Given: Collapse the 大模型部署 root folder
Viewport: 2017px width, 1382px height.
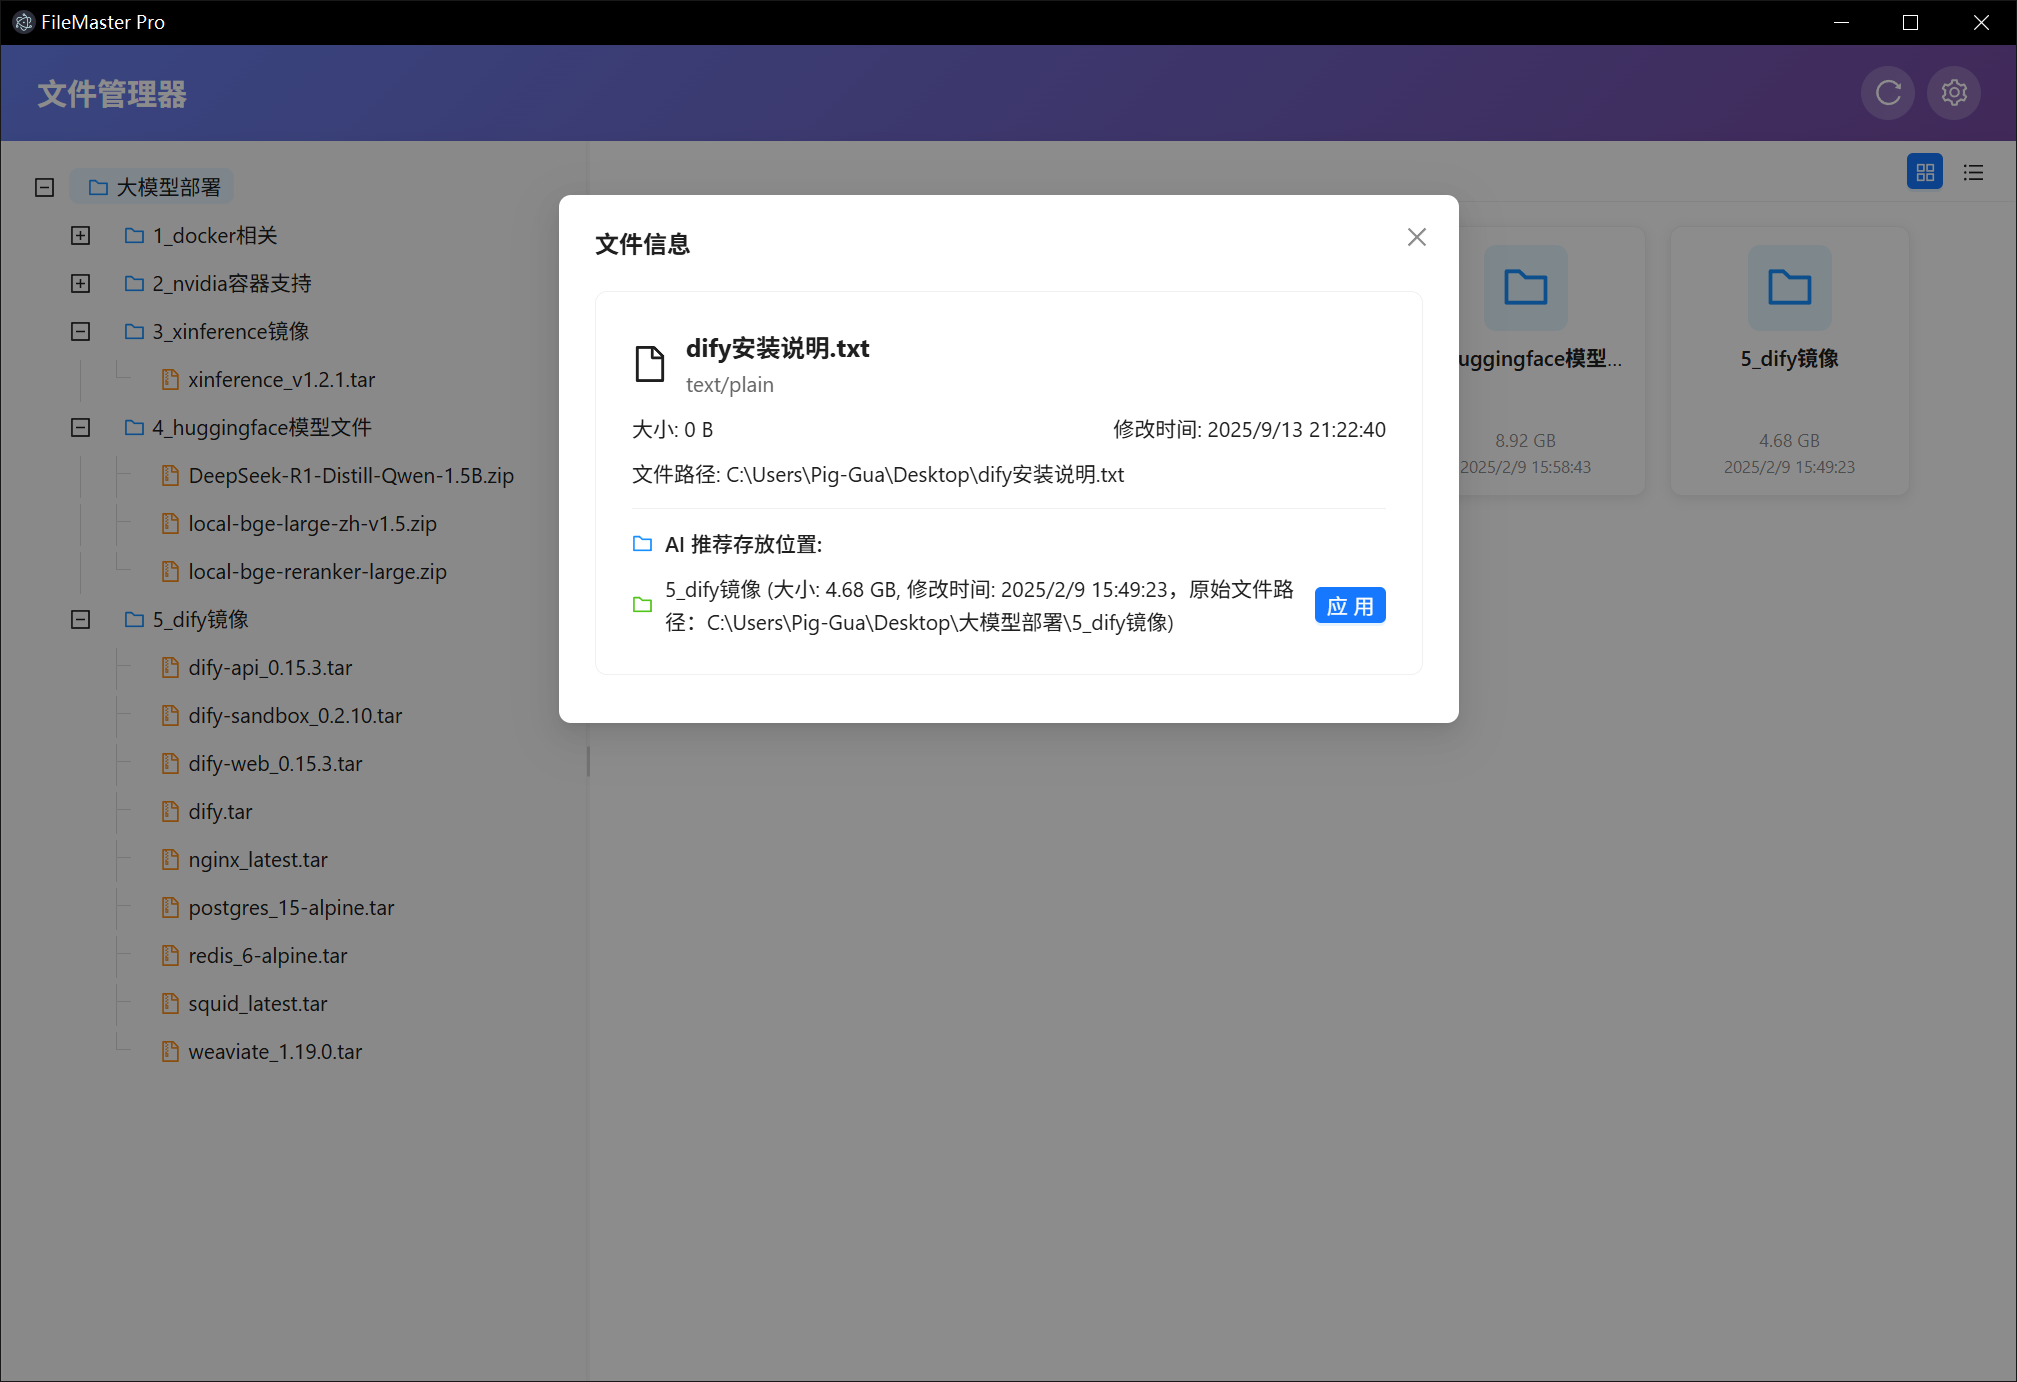Looking at the screenshot, I should 44,187.
